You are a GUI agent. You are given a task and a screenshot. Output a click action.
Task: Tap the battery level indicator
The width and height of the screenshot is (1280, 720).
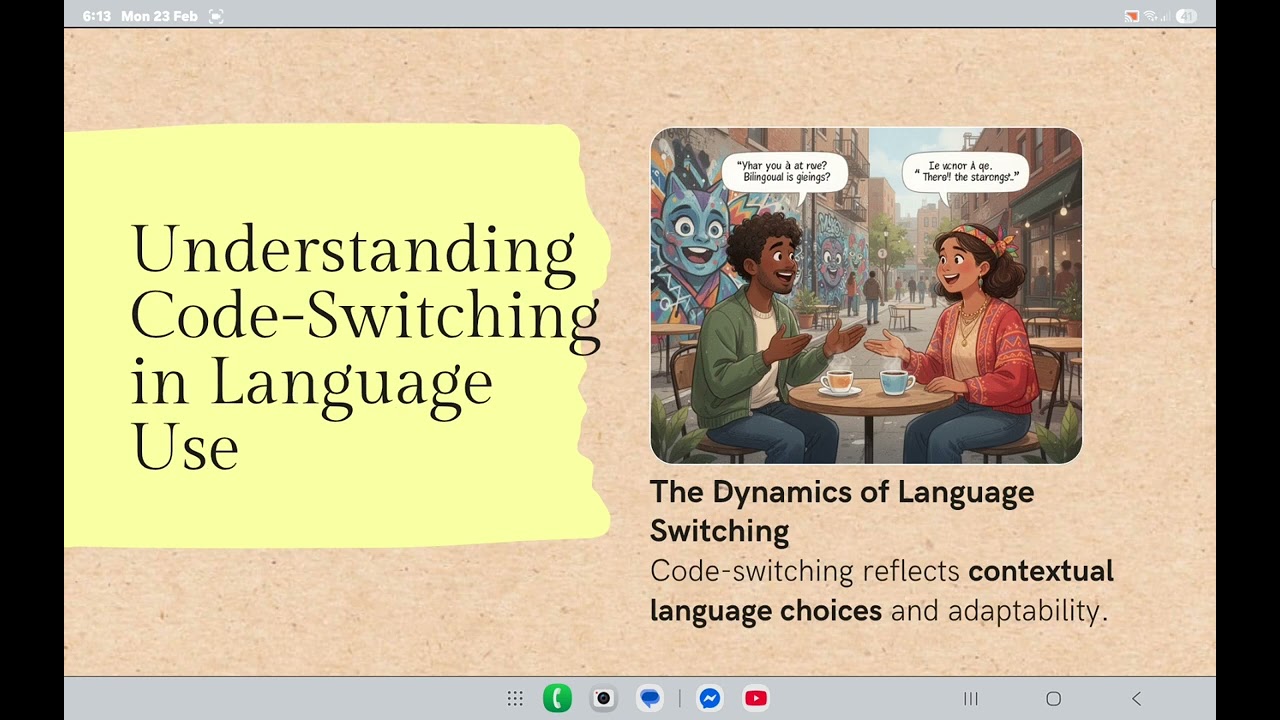click(1186, 16)
